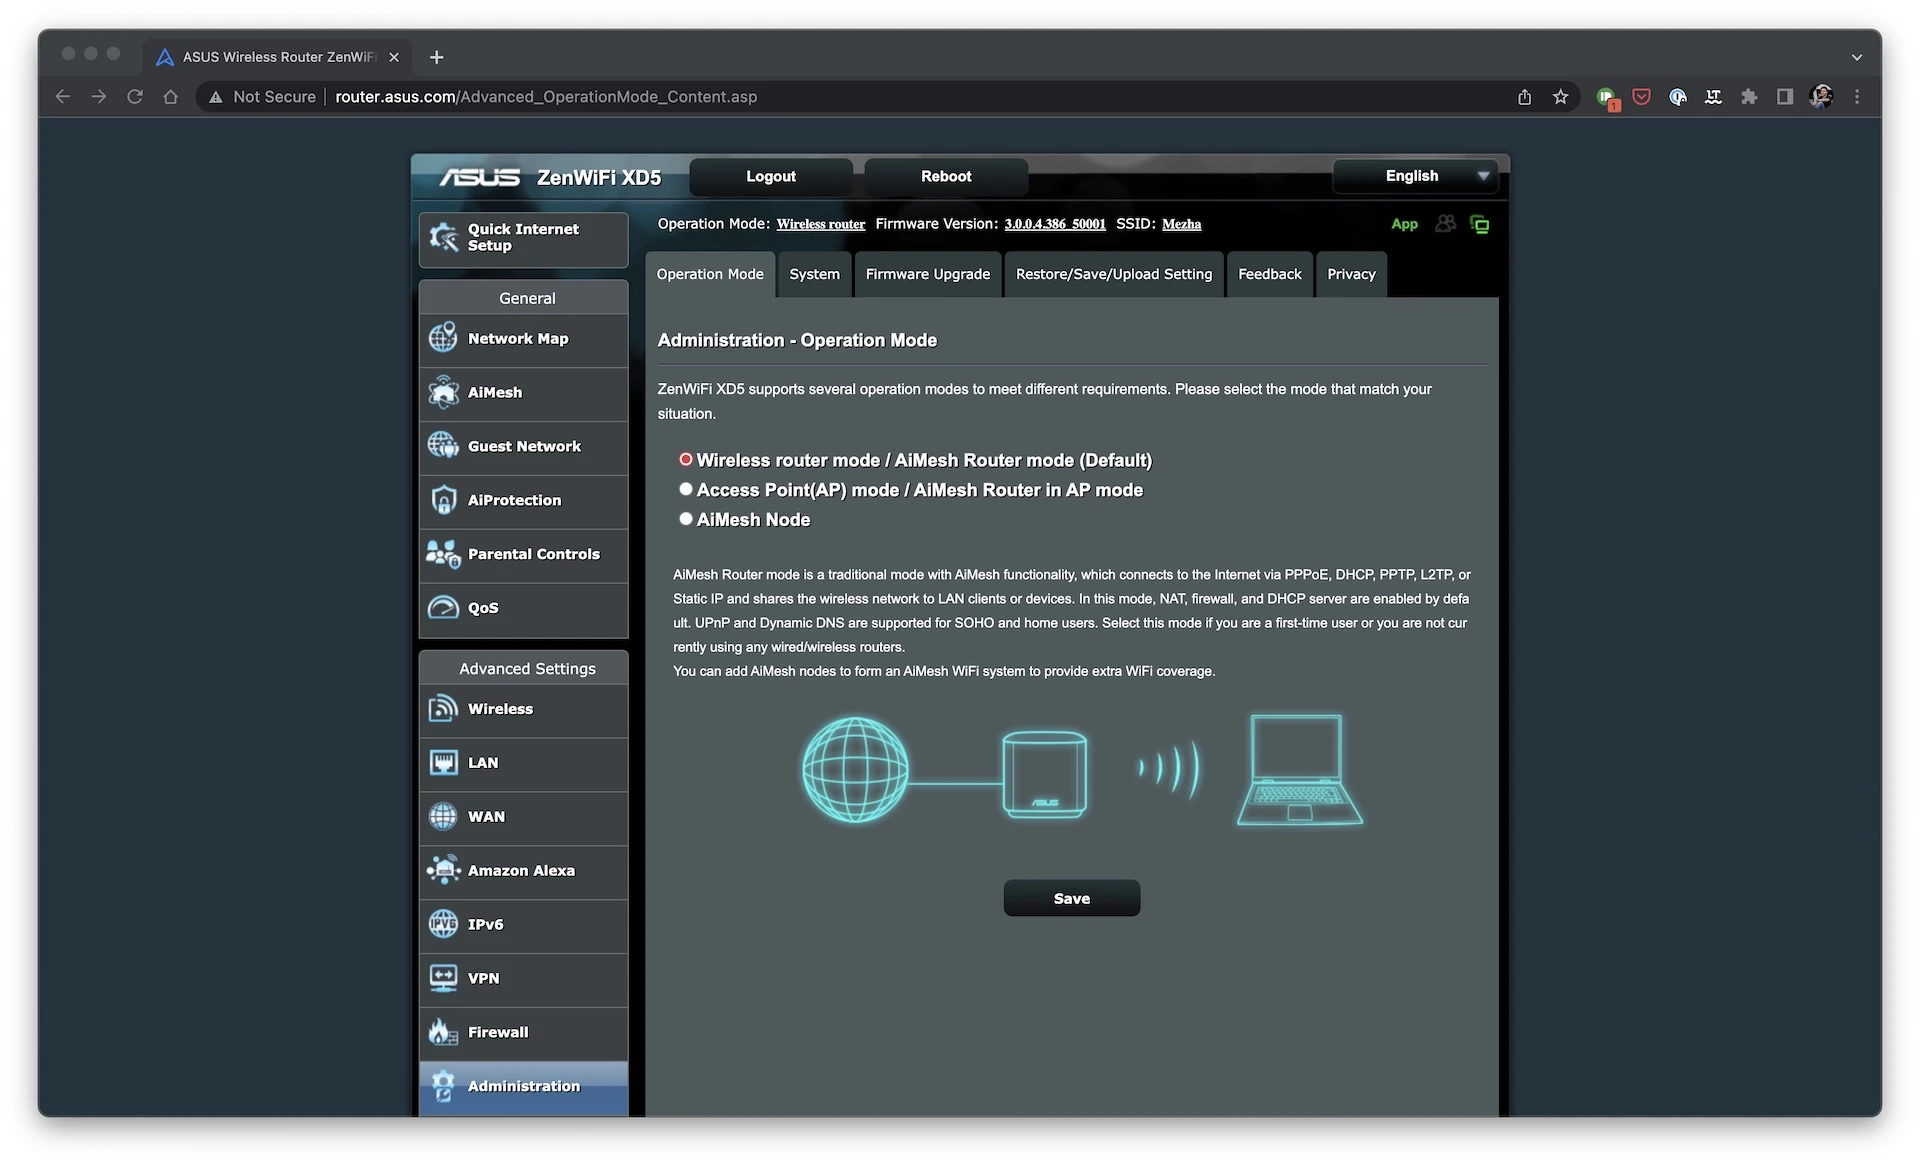Screen dimensions: 1920x1164
Task: Open a new browser tab
Action: pos(436,57)
